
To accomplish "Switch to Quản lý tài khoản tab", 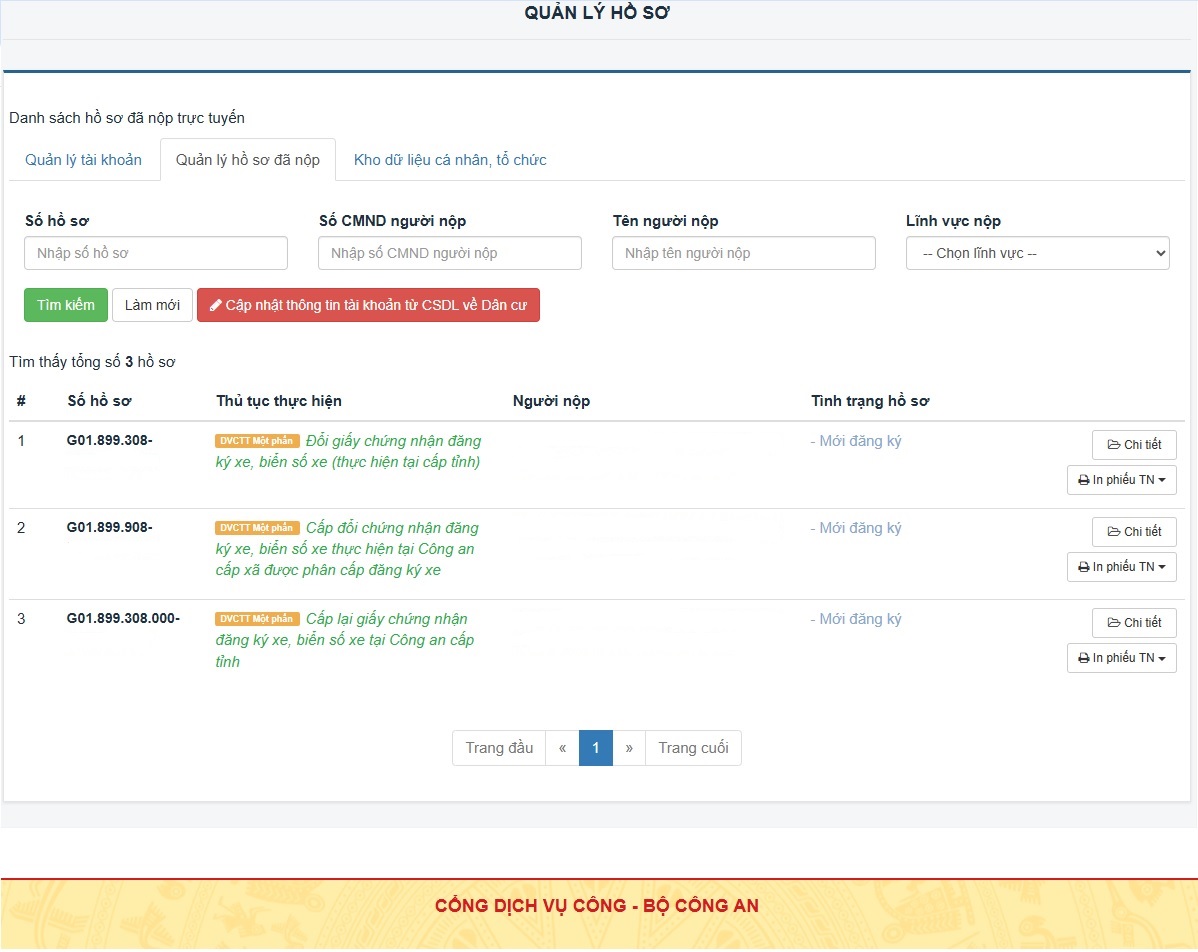I will tap(83, 160).
